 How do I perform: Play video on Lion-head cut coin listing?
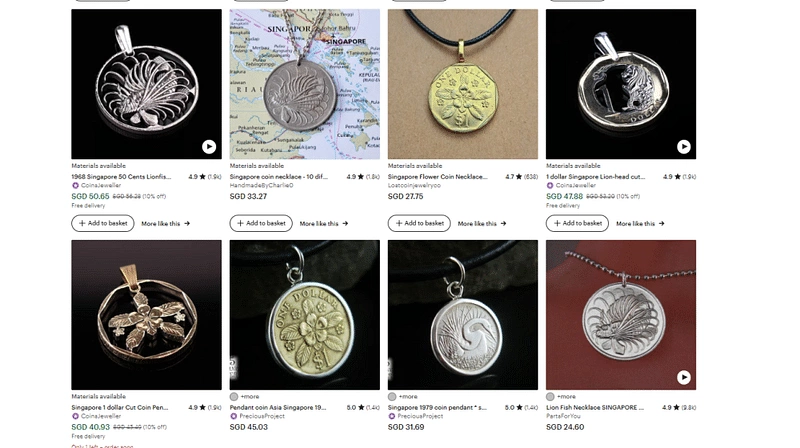(684, 147)
